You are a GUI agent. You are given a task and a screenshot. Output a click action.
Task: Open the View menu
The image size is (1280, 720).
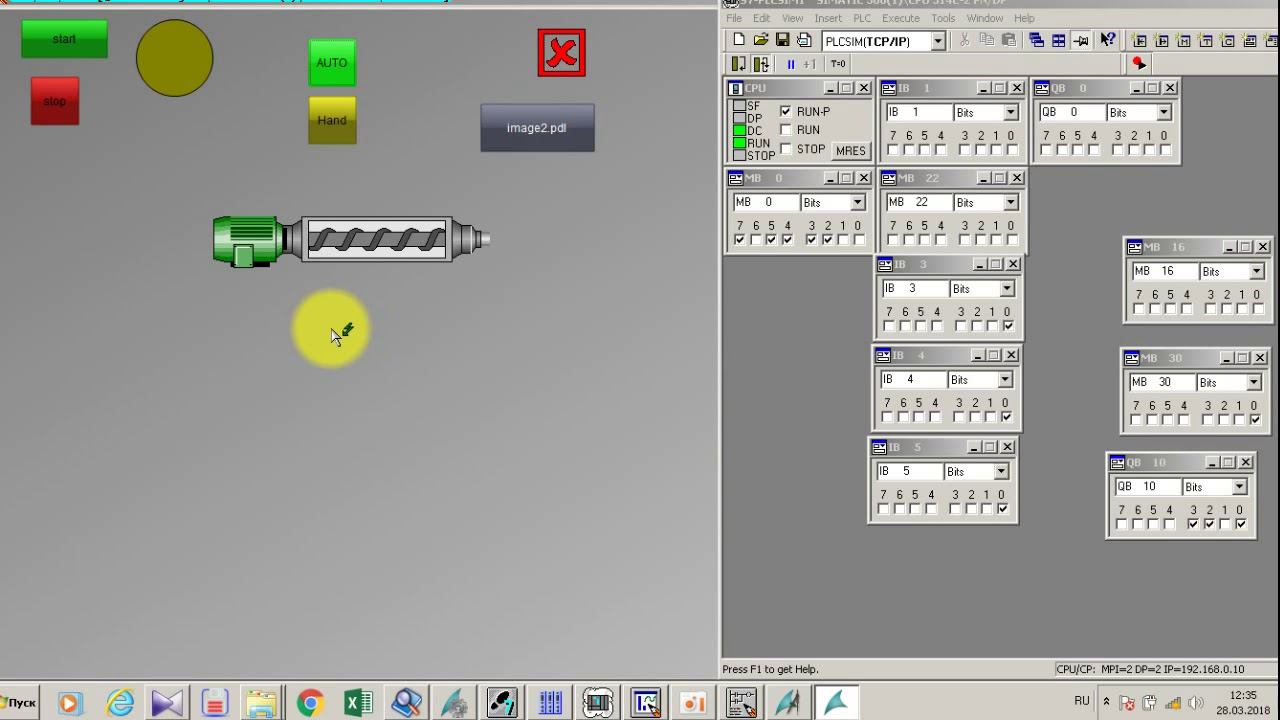click(x=792, y=18)
